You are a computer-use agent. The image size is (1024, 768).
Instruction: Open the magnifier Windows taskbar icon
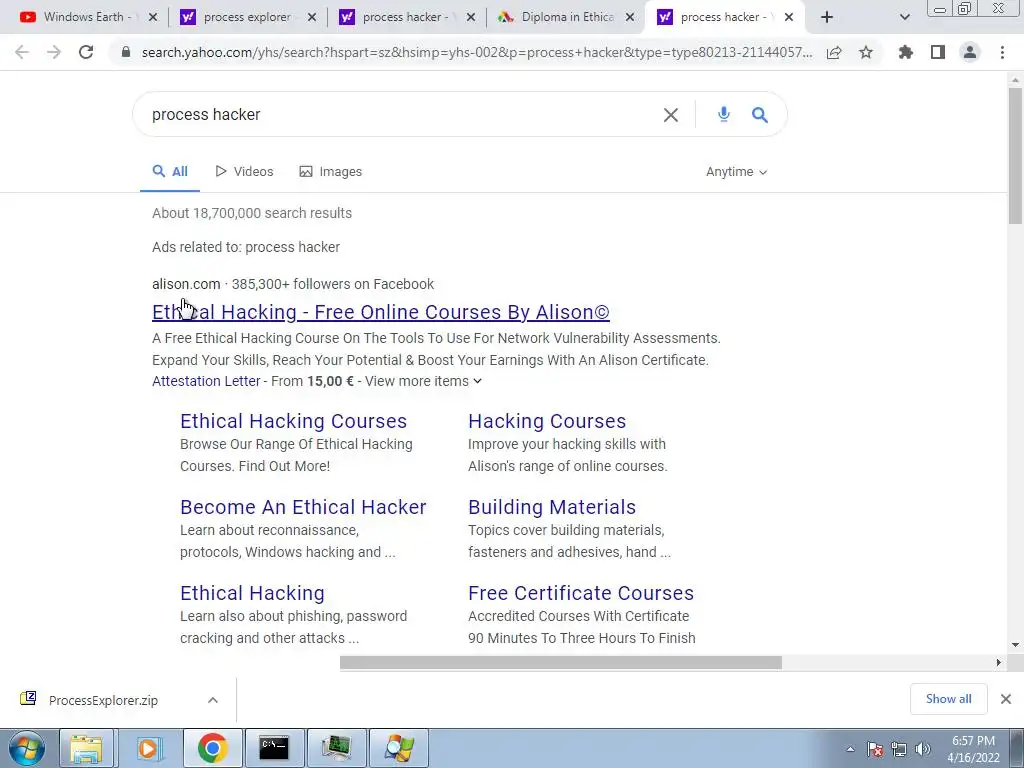(x=399, y=748)
